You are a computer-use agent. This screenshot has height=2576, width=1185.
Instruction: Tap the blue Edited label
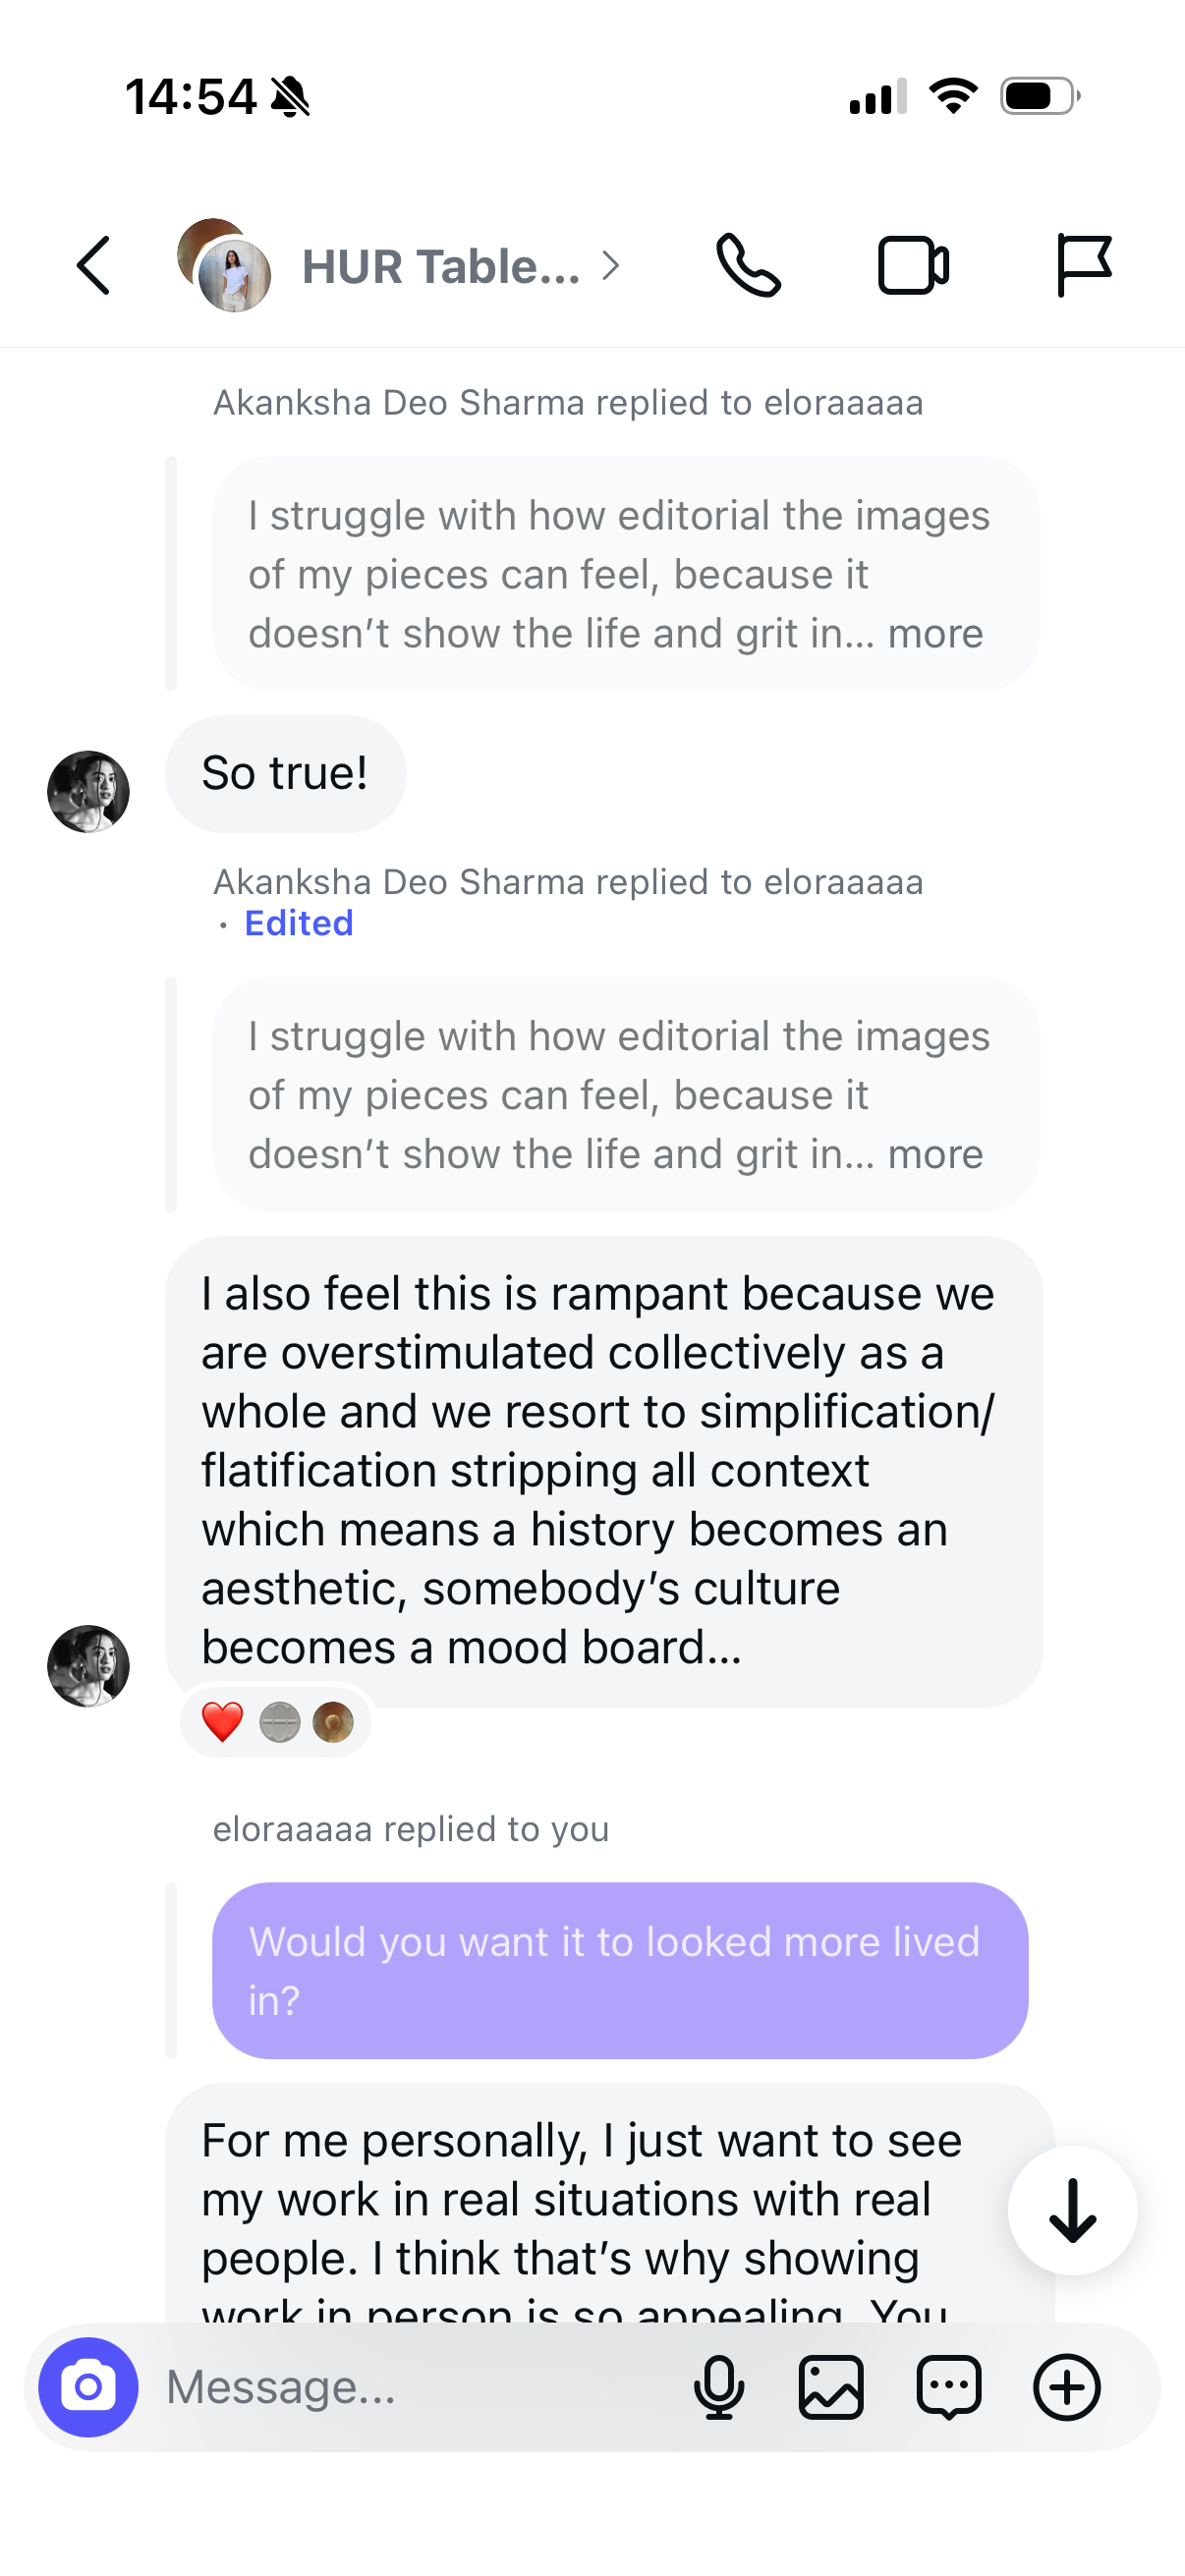click(x=298, y=923)
